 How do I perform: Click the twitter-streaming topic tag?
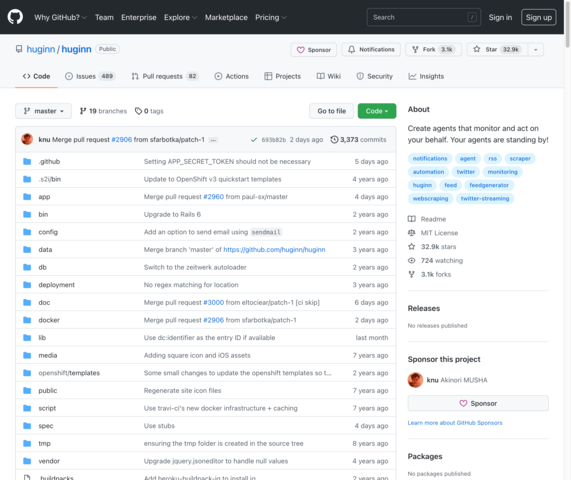click(485, 198)
